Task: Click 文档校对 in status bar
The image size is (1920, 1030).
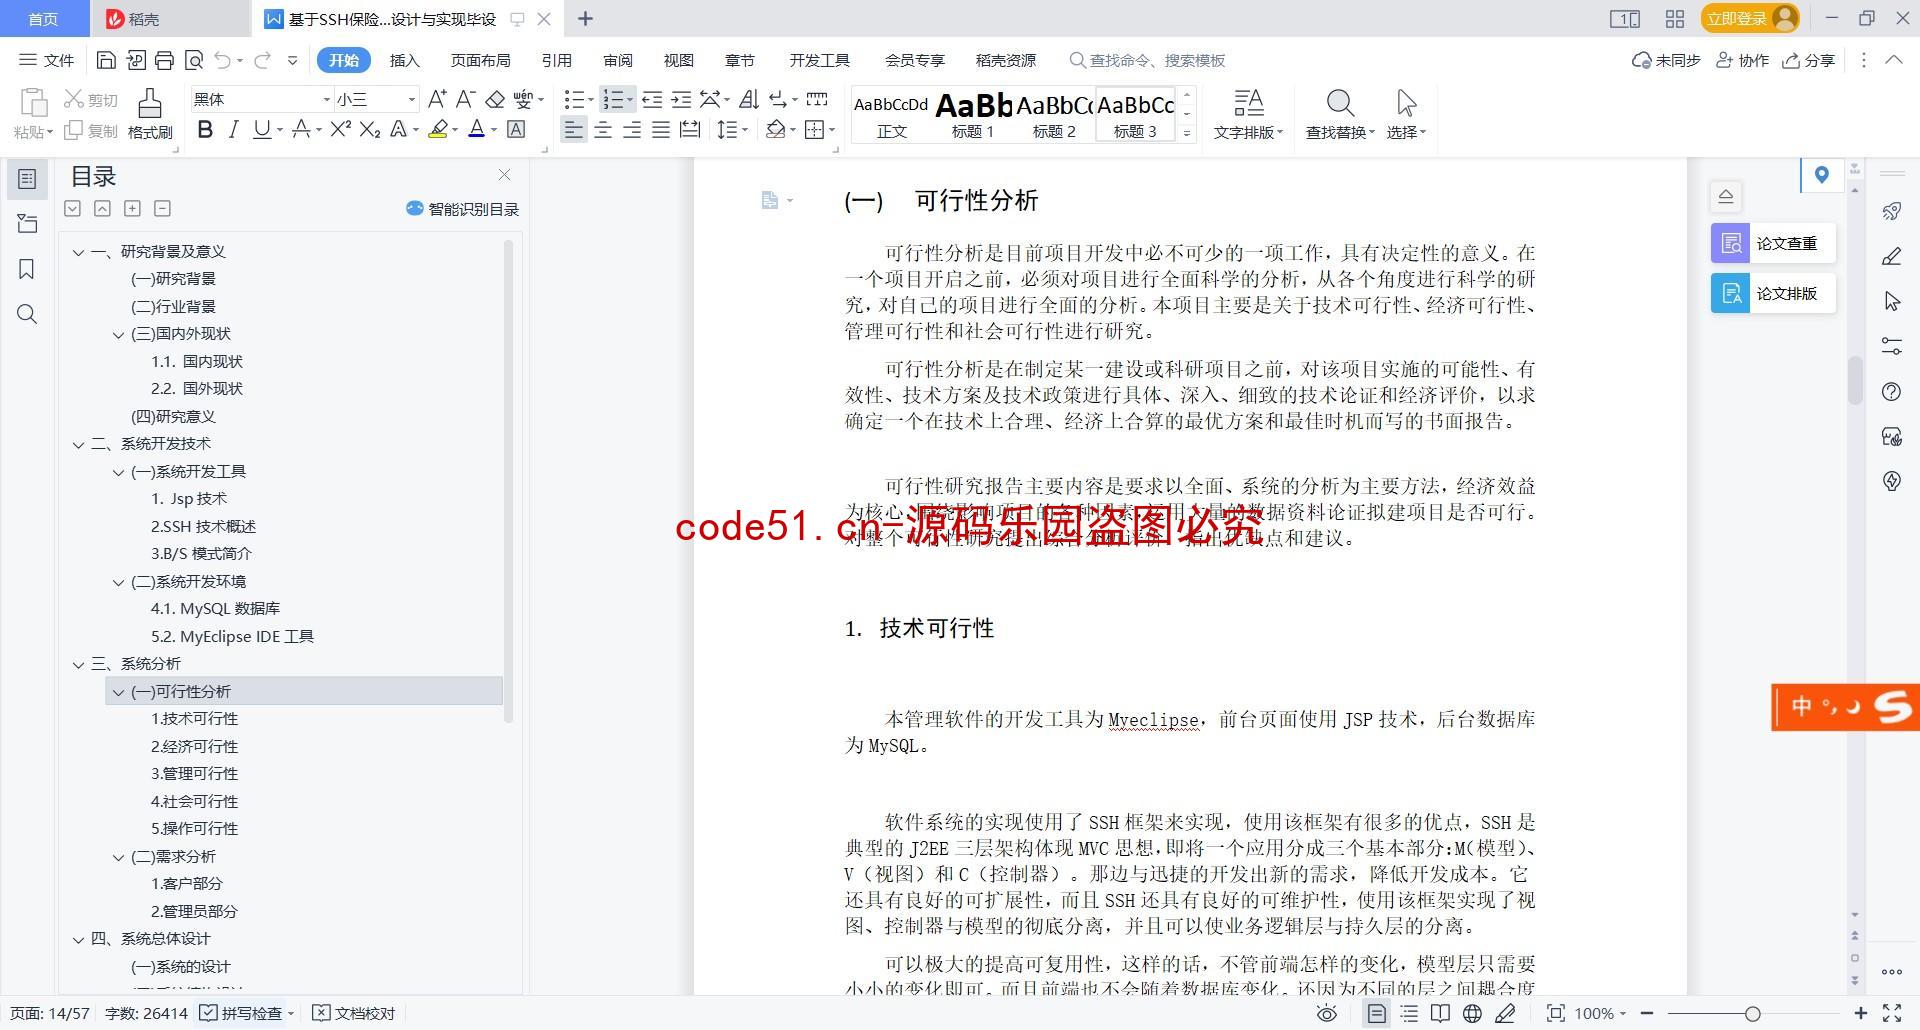Action: tap(354, 1013)
